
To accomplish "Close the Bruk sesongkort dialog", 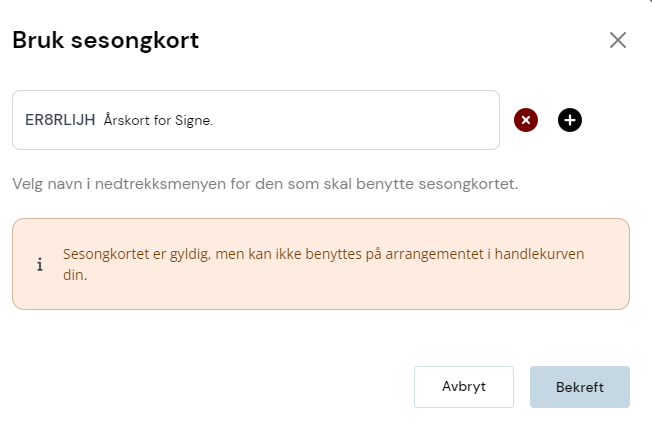I will pyautogui.click(x=617, y=40).
